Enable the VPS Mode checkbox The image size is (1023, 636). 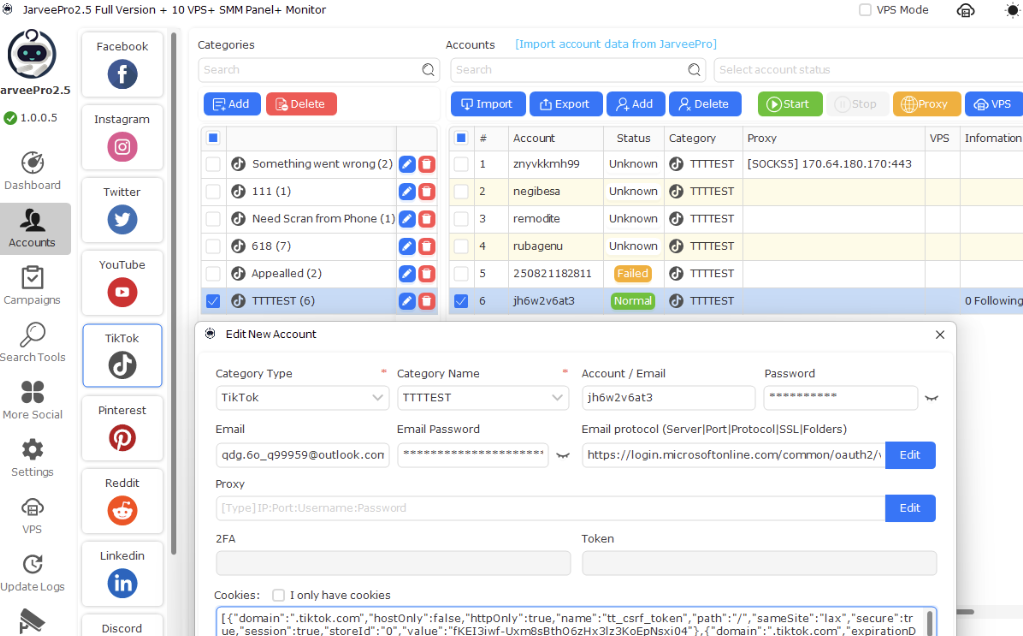tap(865, 10)
